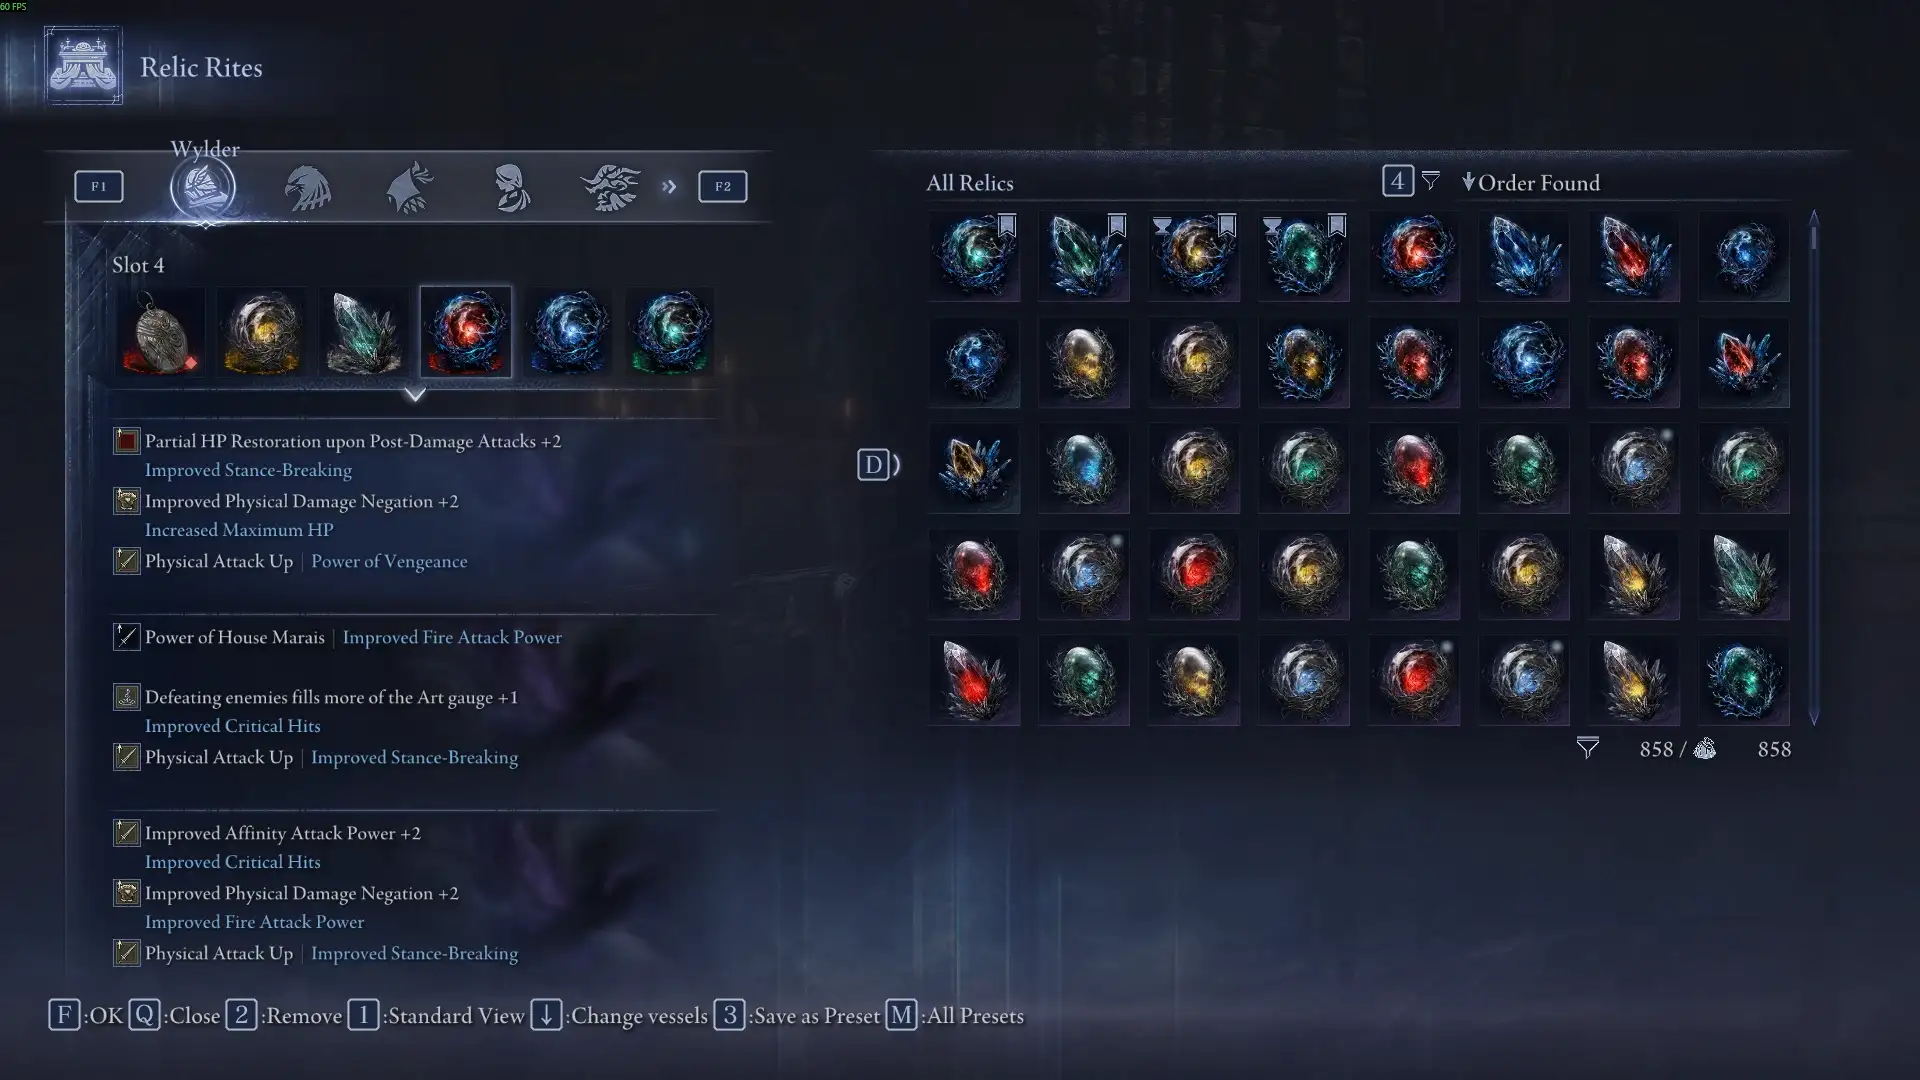Select the urn vessel in slot row
1920x1080 pixels.
click(160, 332)
